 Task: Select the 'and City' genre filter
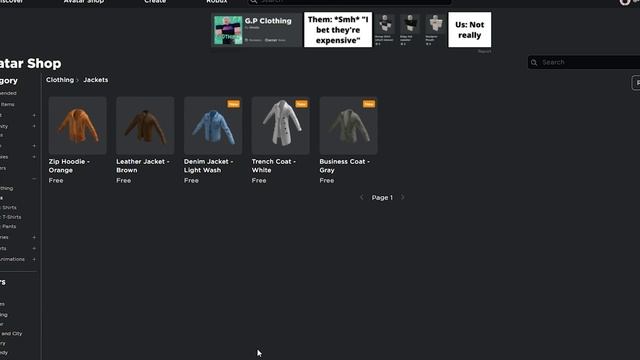[x=11, y=333]
